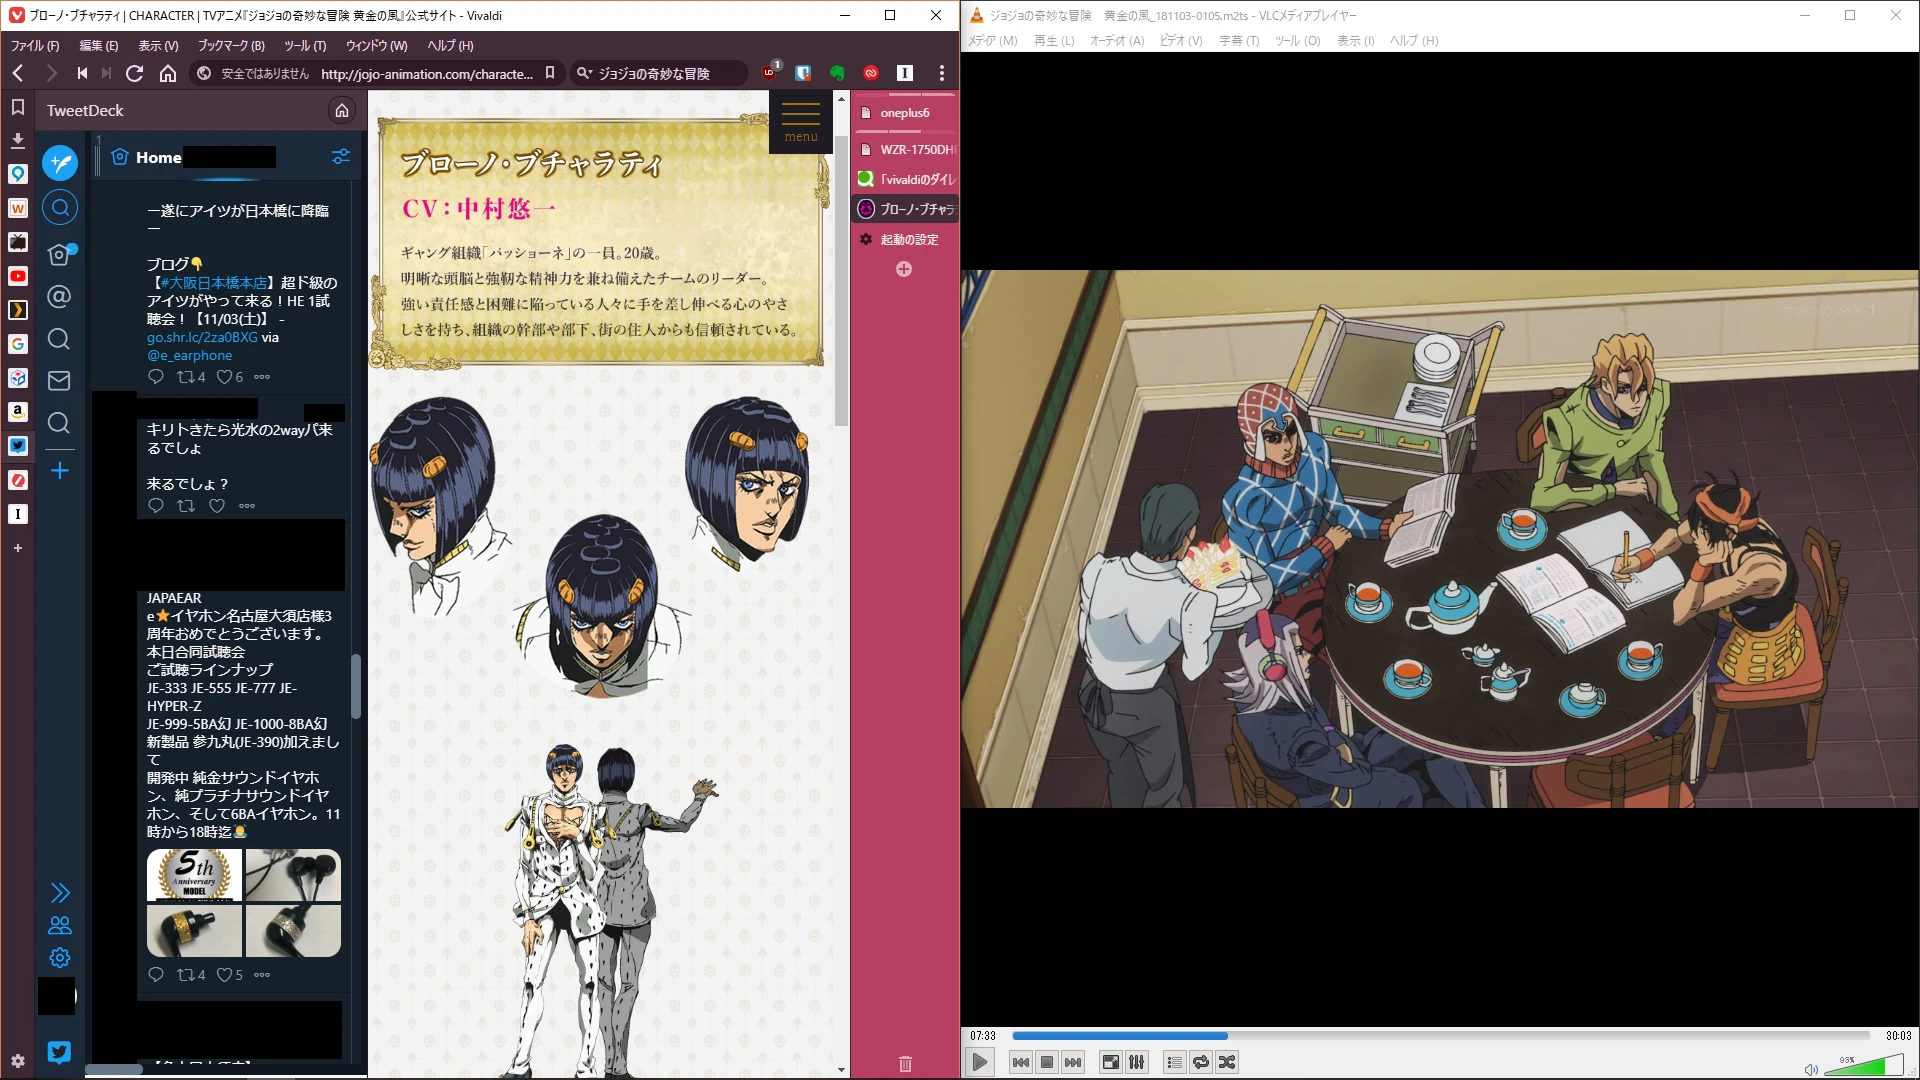Click the TweetDeck panel home button

point(342,110)
